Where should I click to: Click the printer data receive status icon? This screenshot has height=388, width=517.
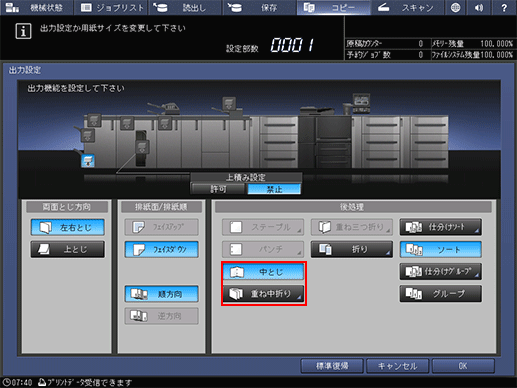pyautogui.click(x=42, y=382)
